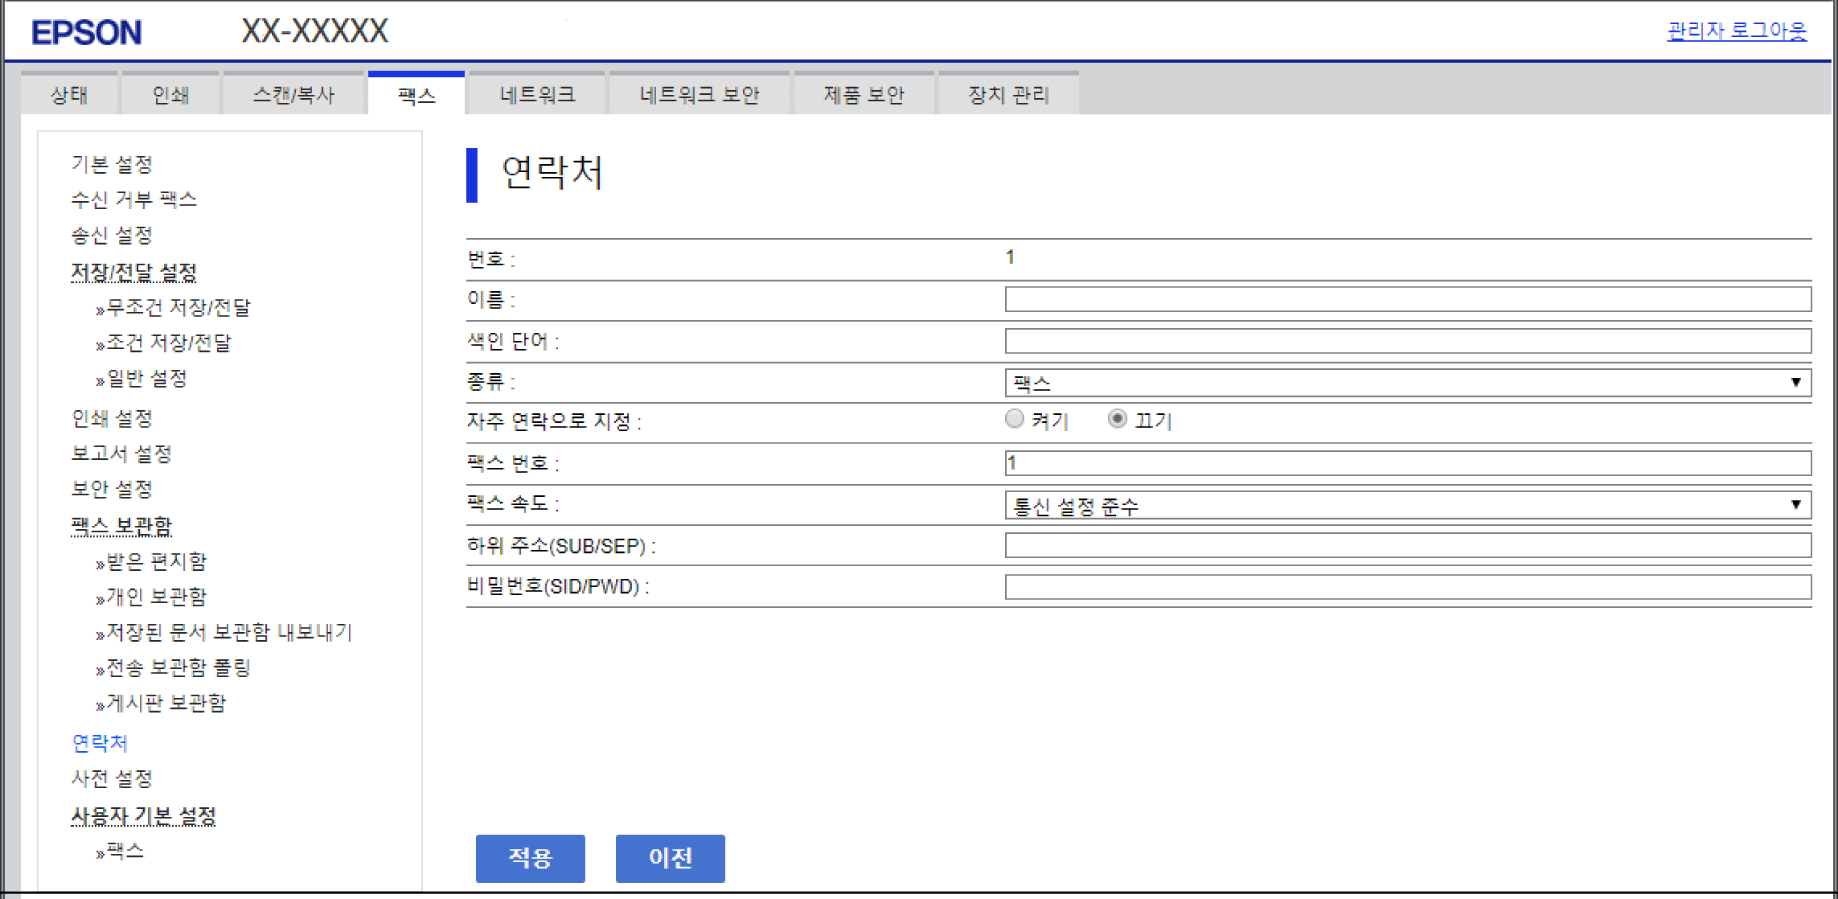Click the 관리자 로그아웃 link

pos(1736,31)
